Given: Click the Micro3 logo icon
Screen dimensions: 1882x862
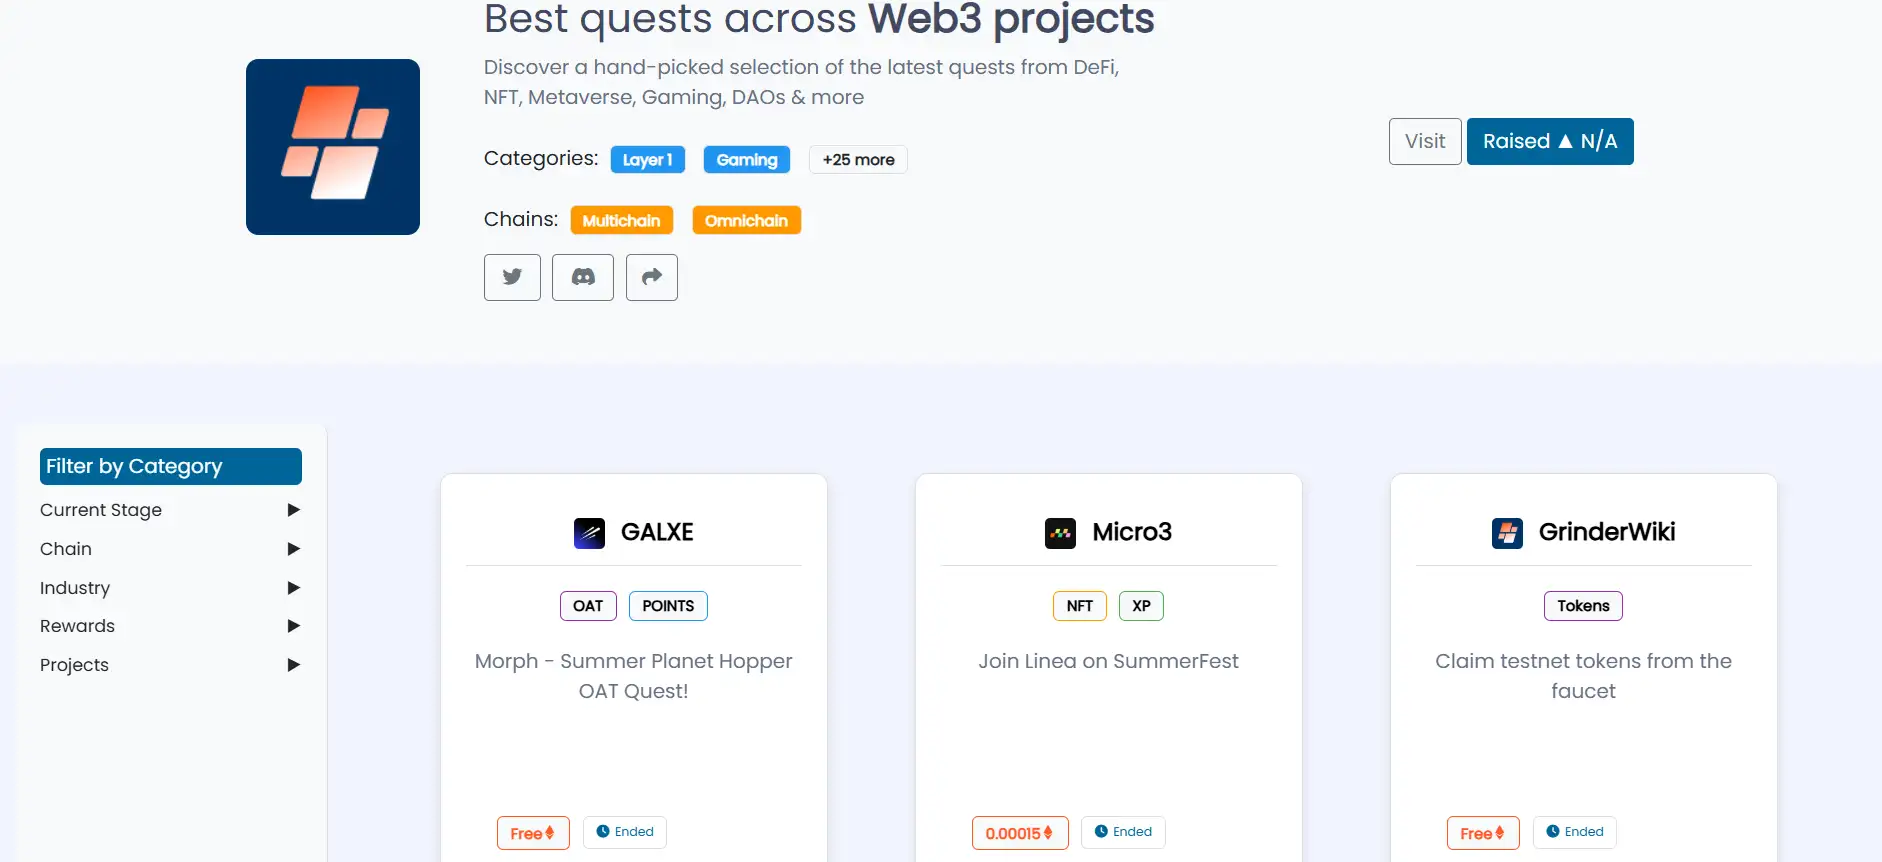Looking at the screenshot, I should click(1060, 533).
